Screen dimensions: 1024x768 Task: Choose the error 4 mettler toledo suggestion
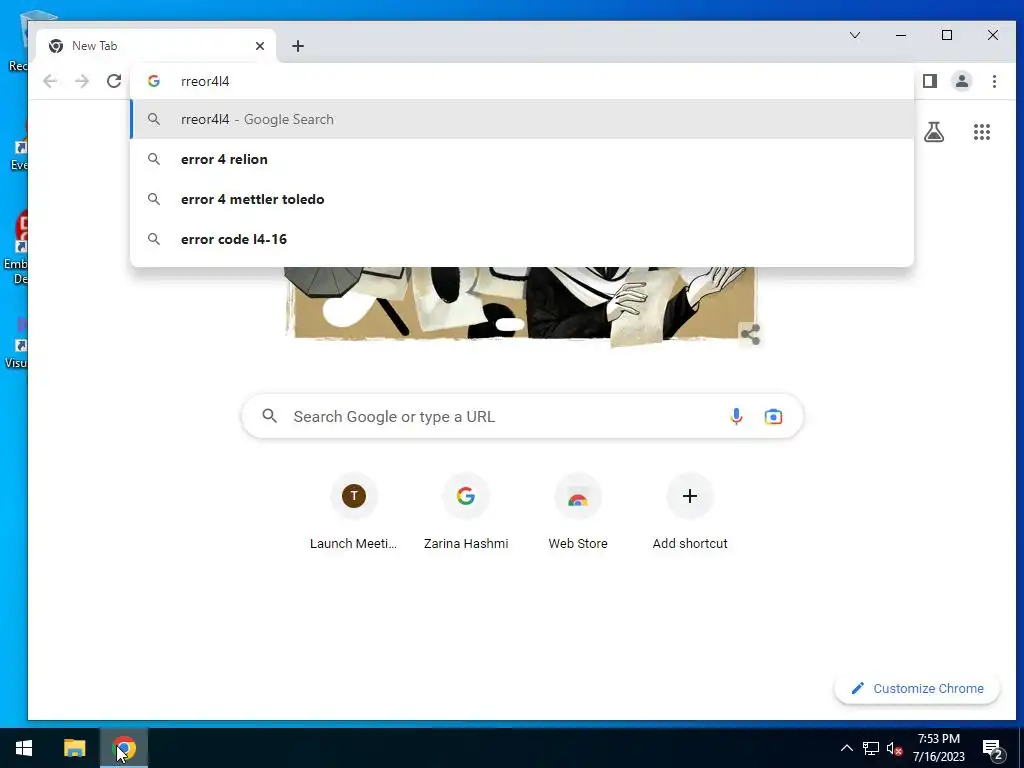522,199
